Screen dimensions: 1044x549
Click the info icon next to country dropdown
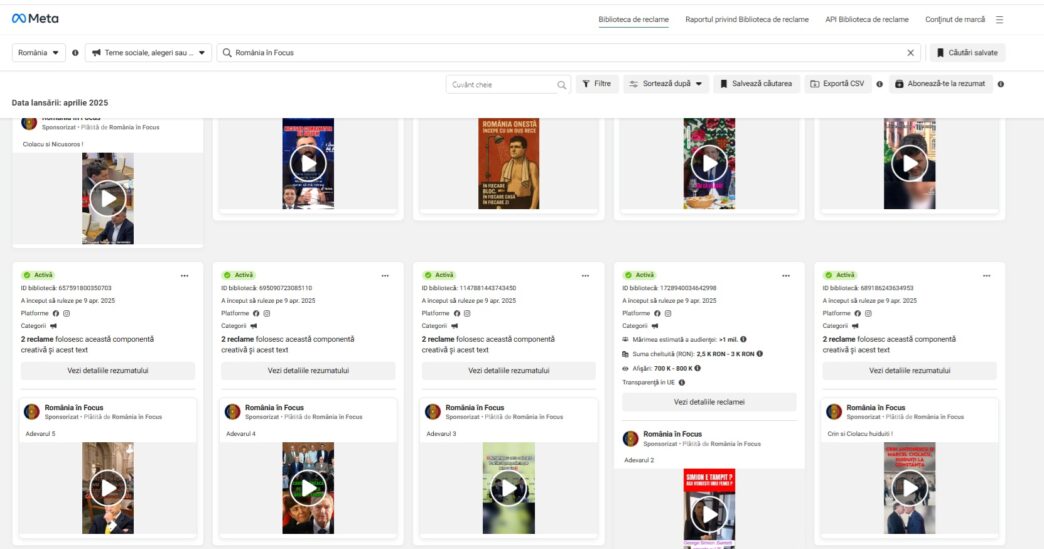pyautogui.click(x=75, y=53)
